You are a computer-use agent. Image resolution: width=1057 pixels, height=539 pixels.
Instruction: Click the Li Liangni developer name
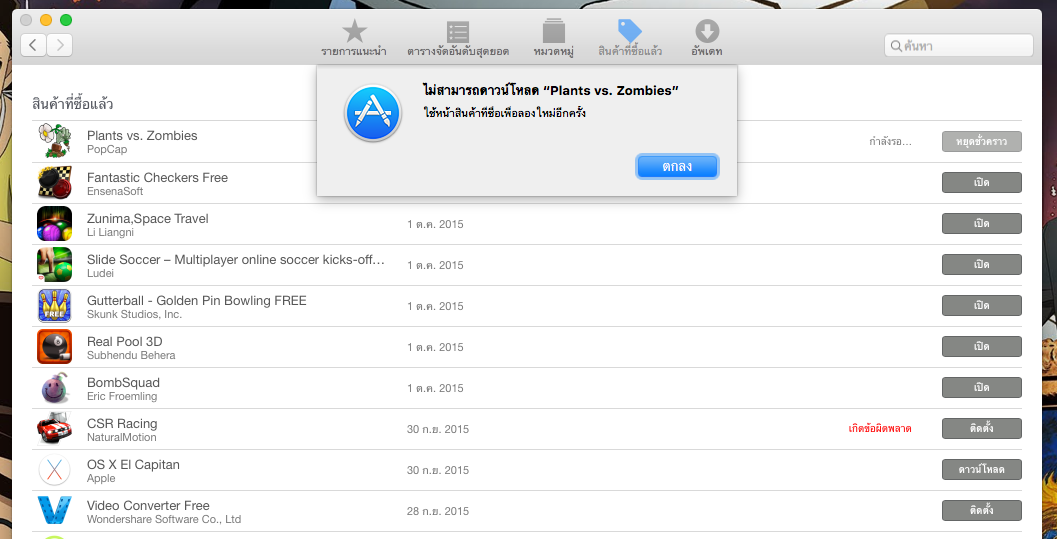click(x=111, y=232)
